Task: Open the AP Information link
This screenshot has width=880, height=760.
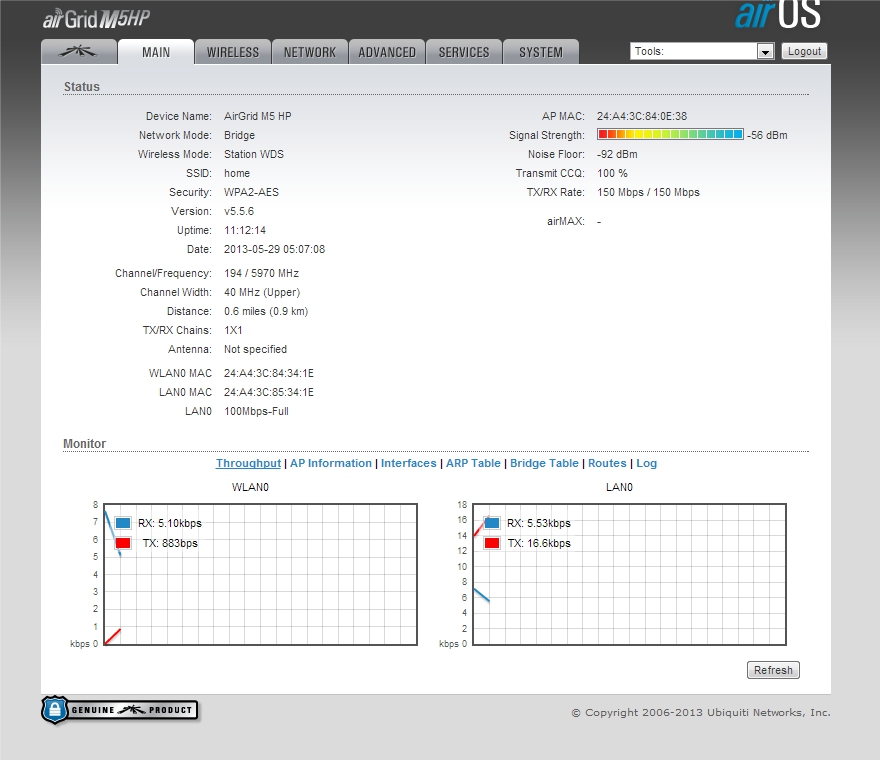Action: pos(331,463)
